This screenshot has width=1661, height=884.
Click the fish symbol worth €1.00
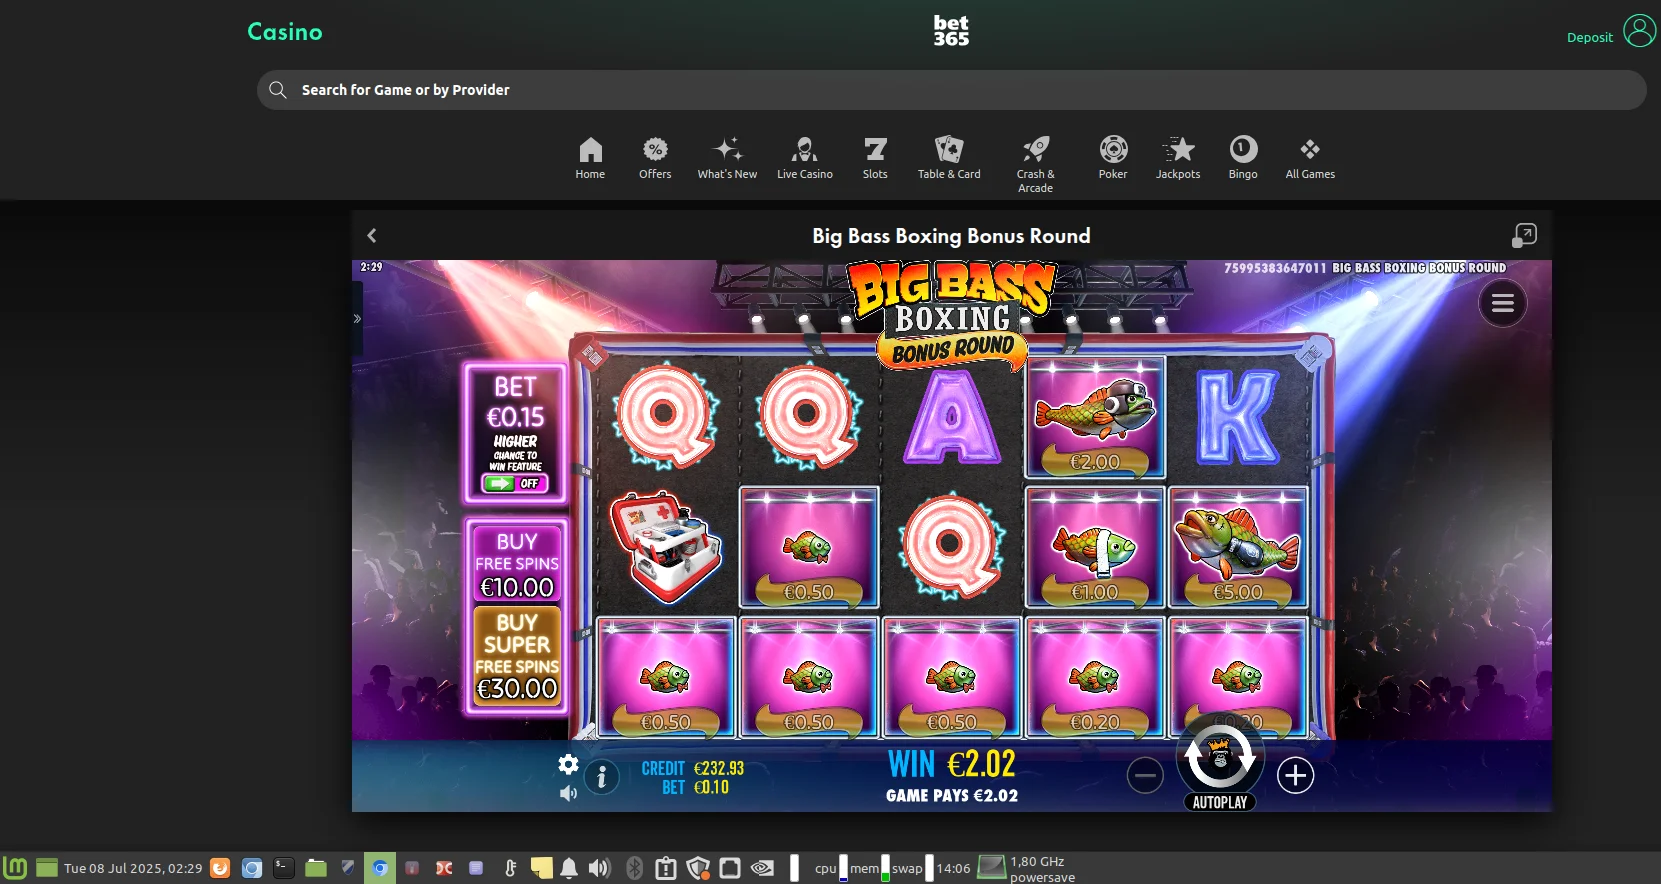1095,547
